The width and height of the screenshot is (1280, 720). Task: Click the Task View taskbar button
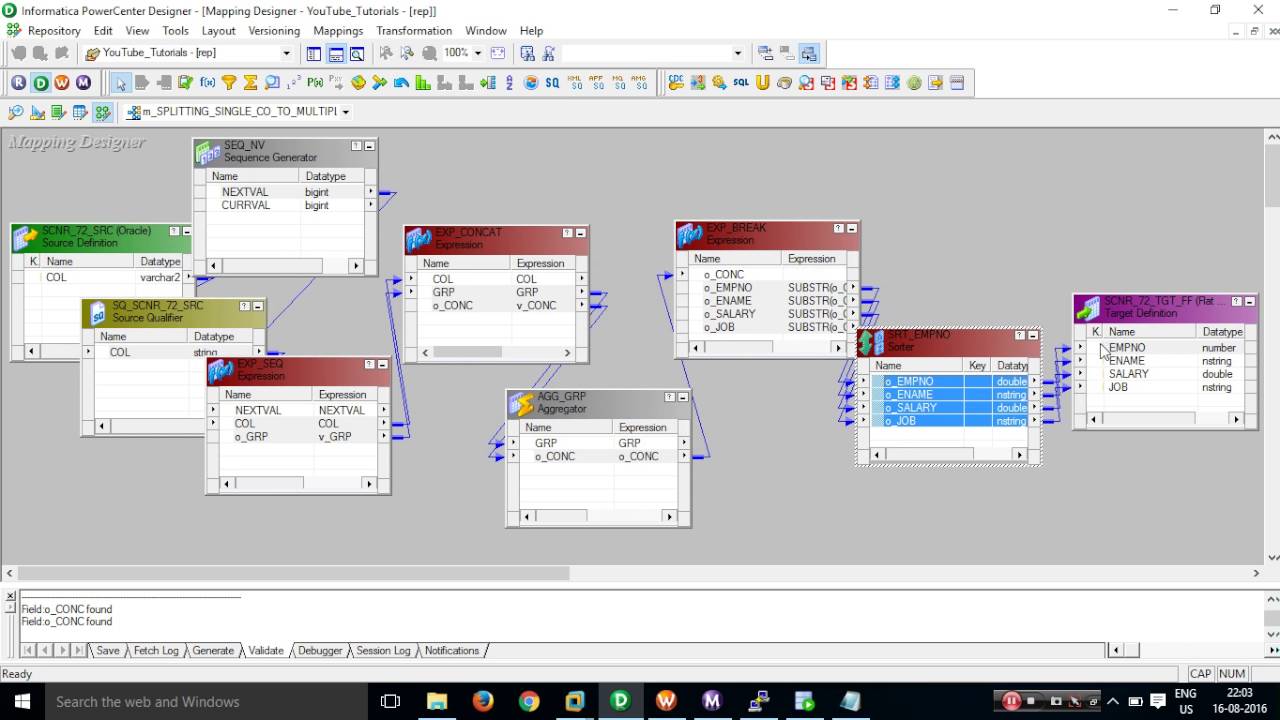click(x=391, y=702)
